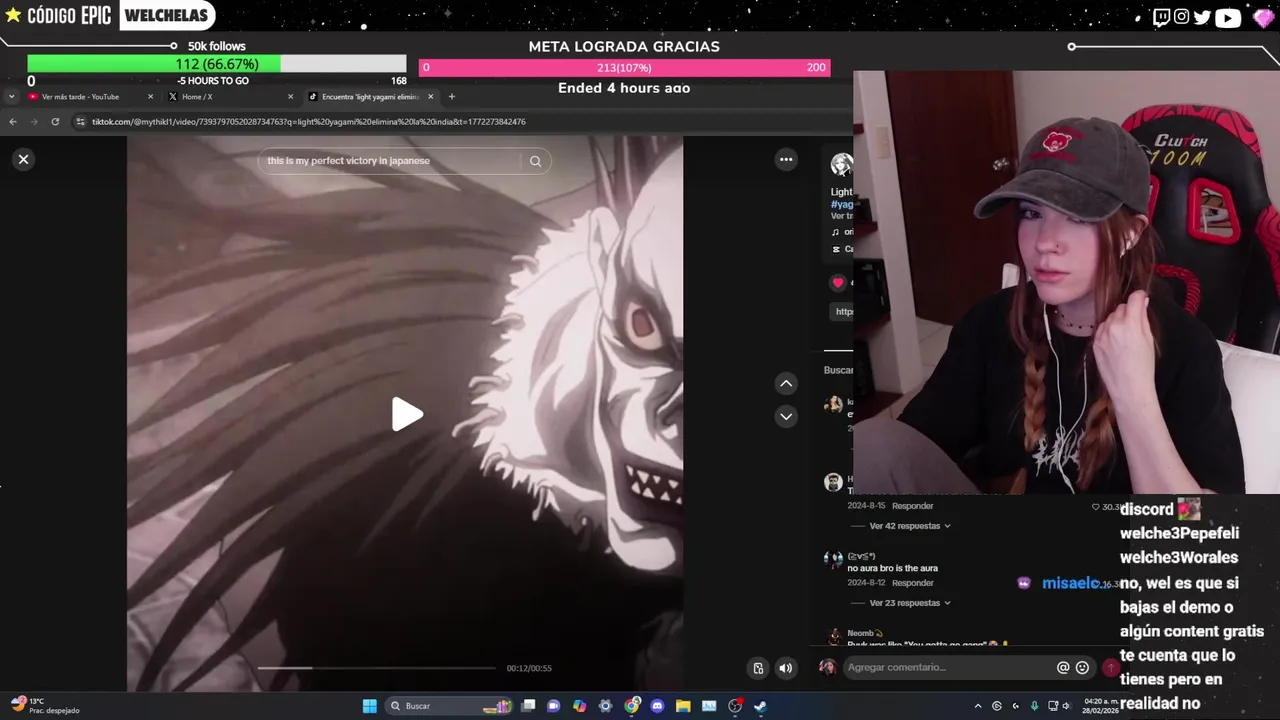Image resolution: width=1280 pixels, height=720 pixels.
Task: Reload the TikTok page
Action: click(x=55, y=122)
